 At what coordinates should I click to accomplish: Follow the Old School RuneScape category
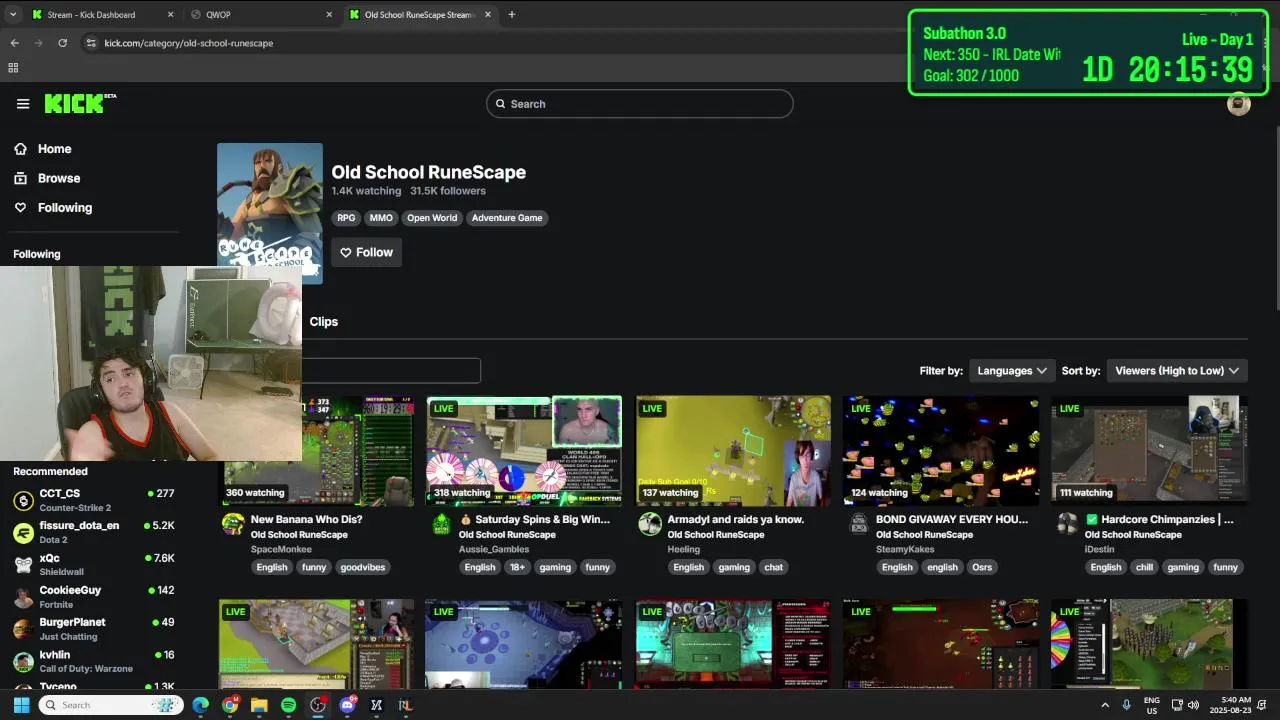click(x=366, y=253)
